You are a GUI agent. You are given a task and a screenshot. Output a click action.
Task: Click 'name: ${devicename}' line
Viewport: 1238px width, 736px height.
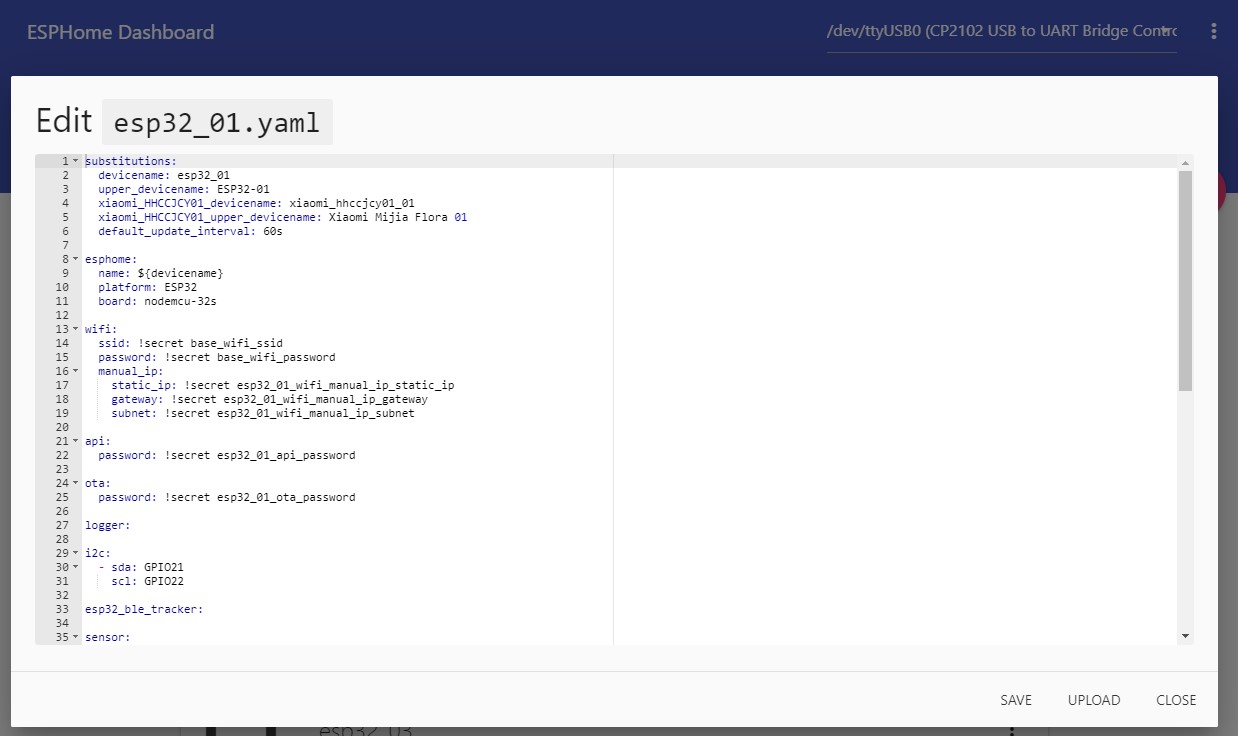[160, 273]
